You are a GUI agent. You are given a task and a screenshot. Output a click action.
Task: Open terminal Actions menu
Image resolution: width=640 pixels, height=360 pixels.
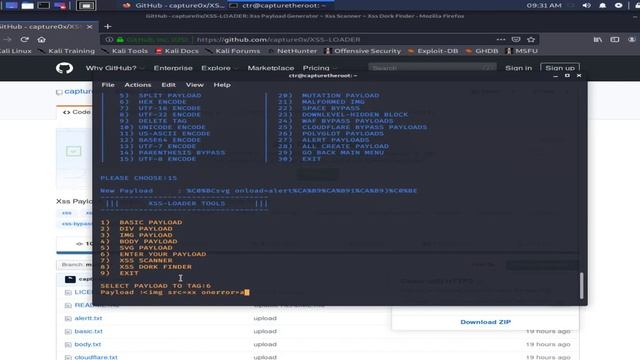(x=138, y=84)
